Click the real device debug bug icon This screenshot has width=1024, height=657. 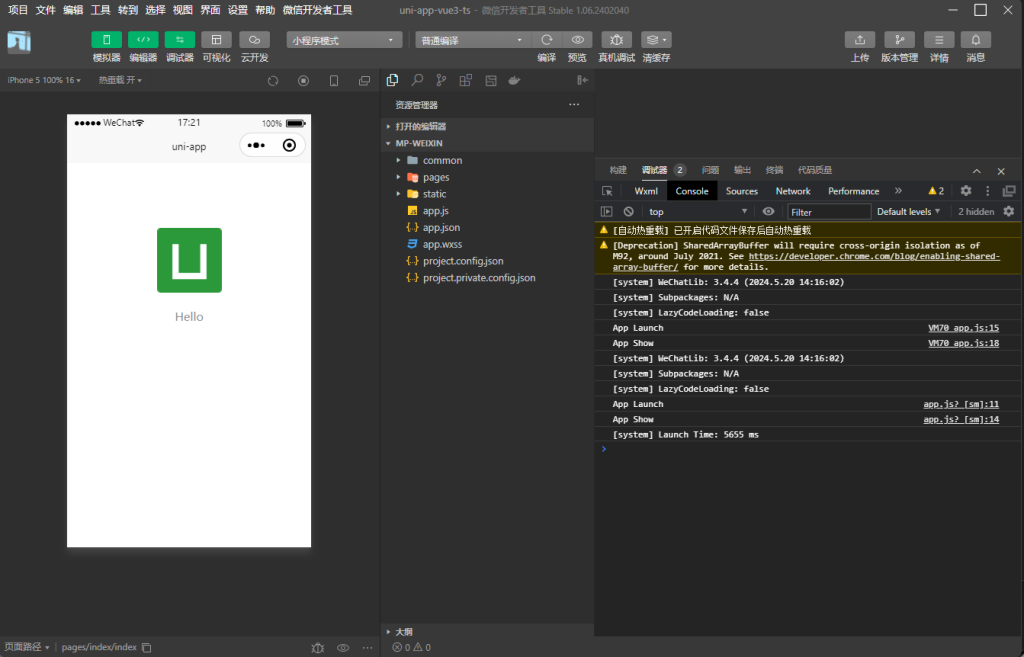pyautogui.click(x=616, y=40)
